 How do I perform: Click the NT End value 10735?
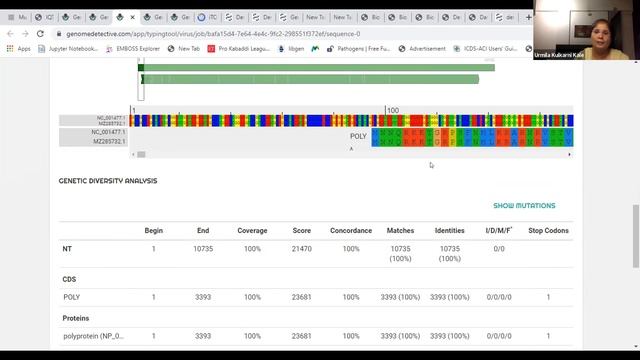203,249
